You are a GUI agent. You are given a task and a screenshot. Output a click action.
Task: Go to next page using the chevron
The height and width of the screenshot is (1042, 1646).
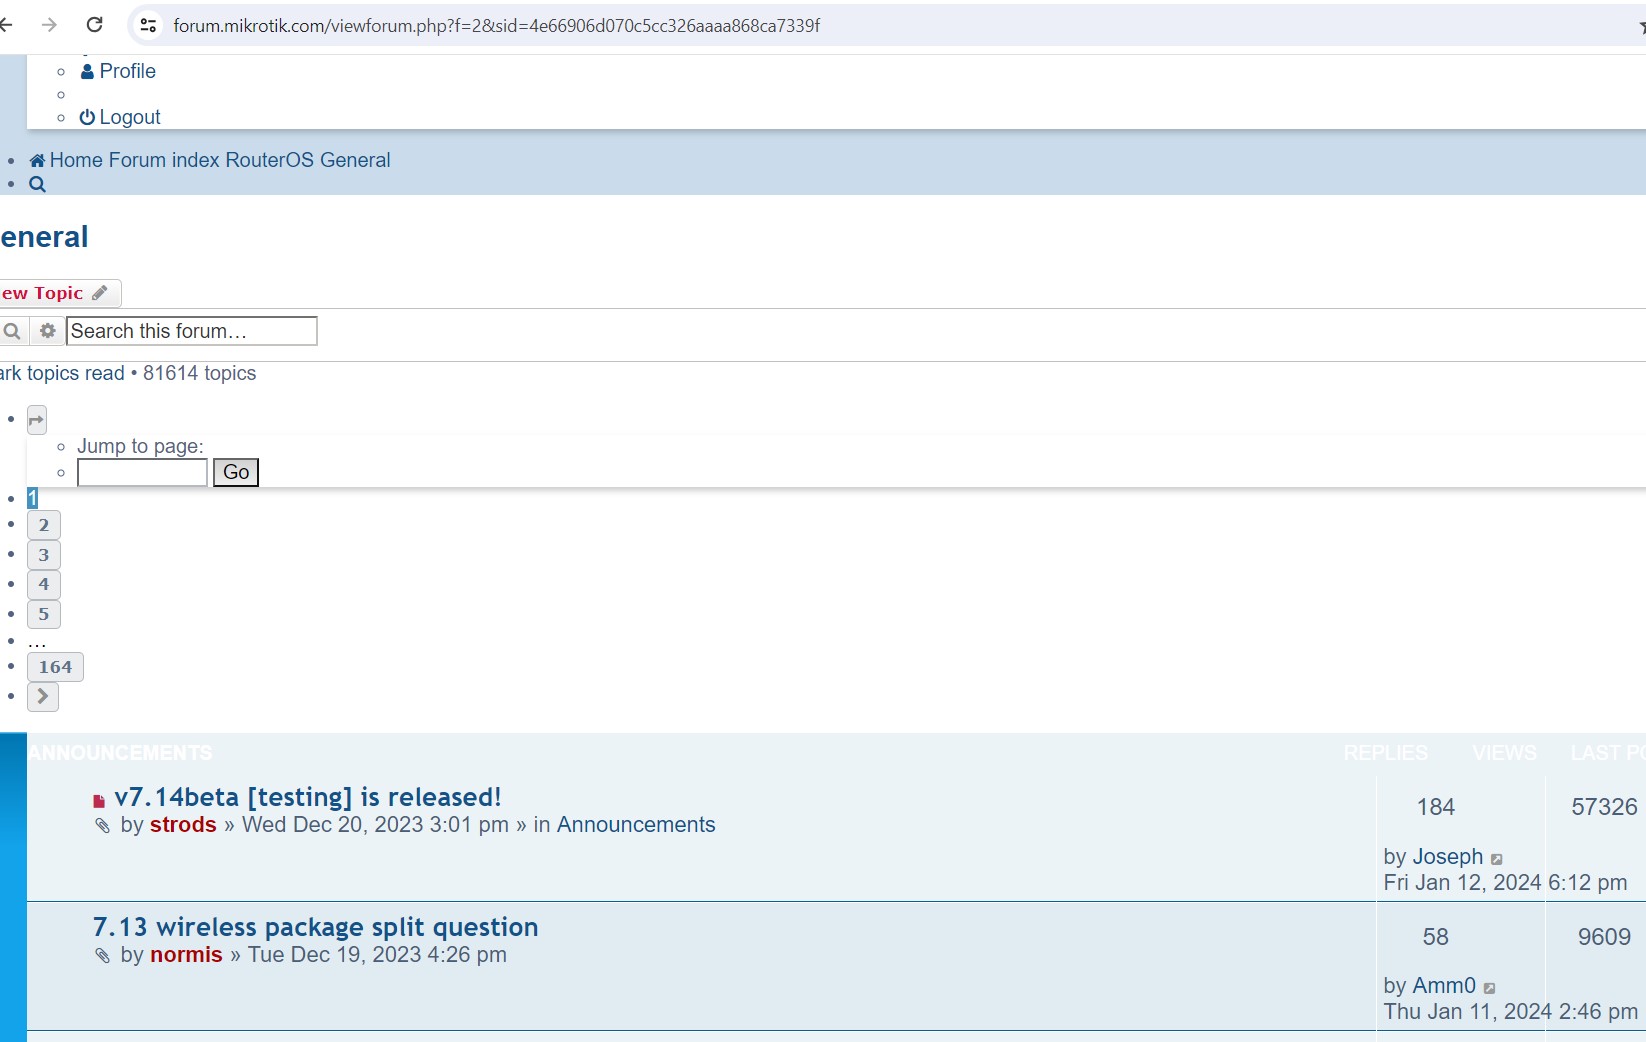[x=41, y=696]
